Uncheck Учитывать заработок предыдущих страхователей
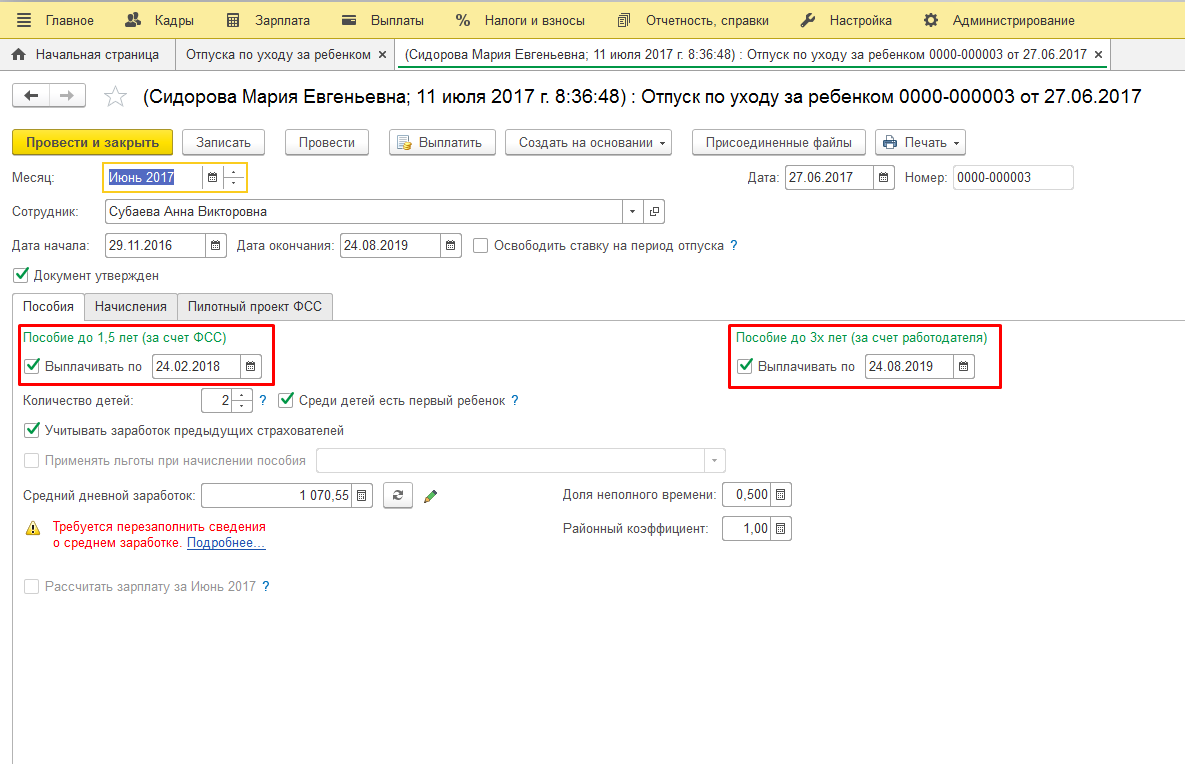Viewport: 1185px width, 764px height. [x=31, y=431]
